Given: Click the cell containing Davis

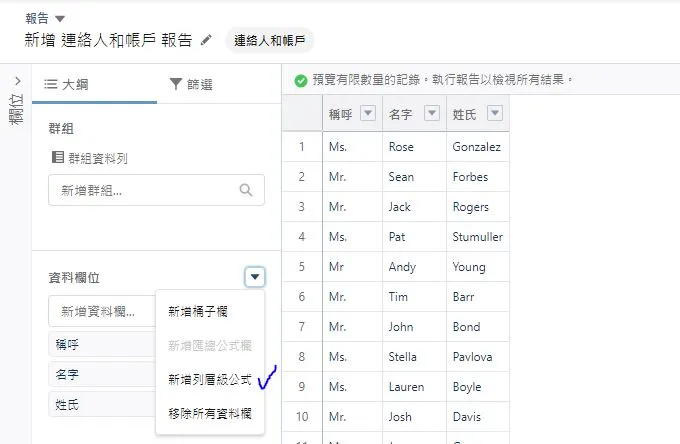Looking at the screenshot, I should coord(477,417).
